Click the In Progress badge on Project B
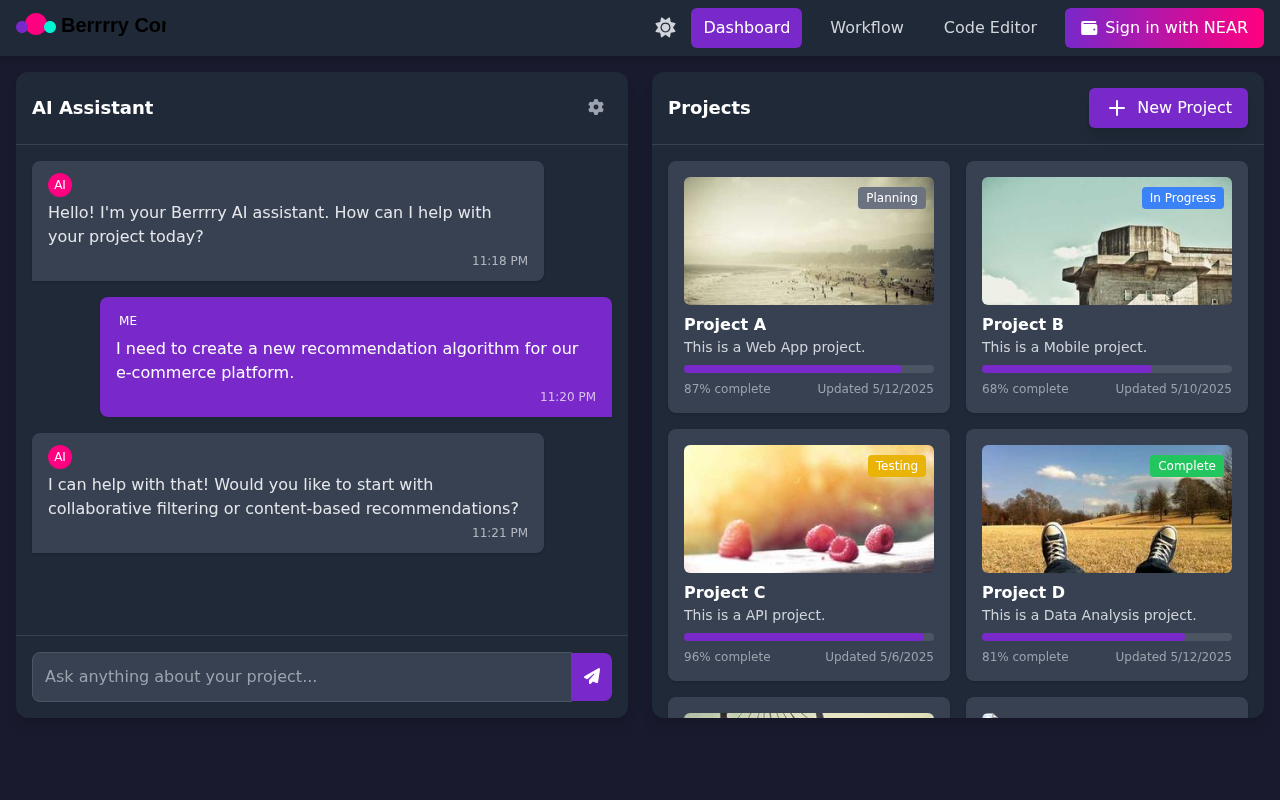 (1182, 198)
